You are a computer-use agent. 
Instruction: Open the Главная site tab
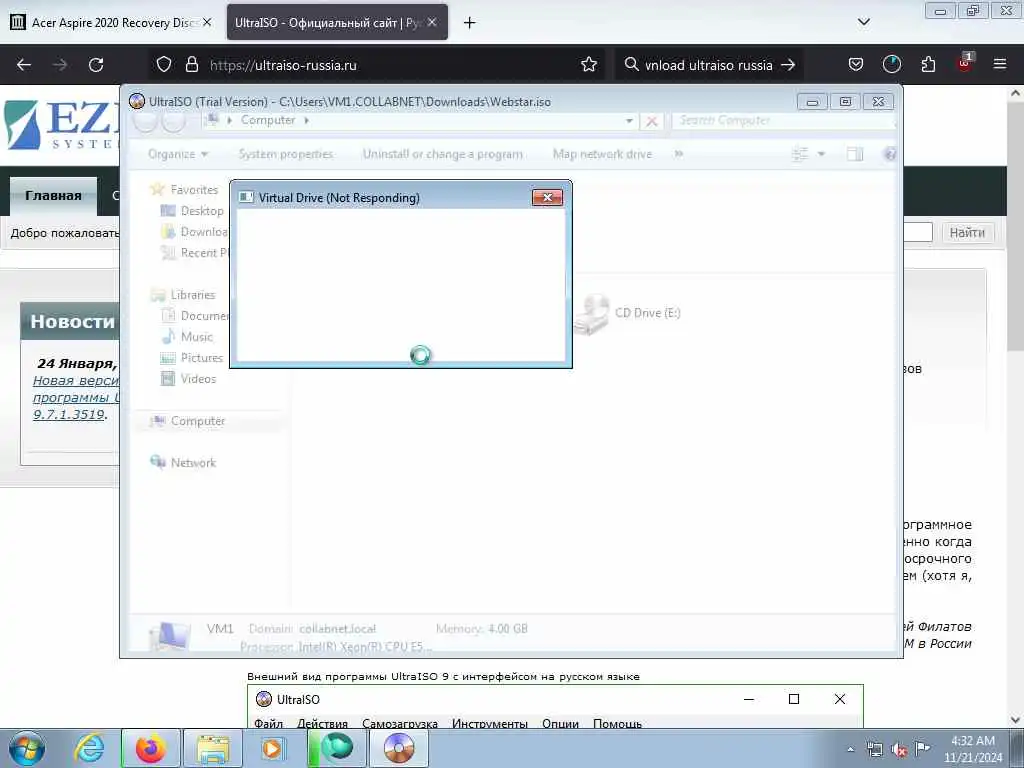(x=53, y=195)
